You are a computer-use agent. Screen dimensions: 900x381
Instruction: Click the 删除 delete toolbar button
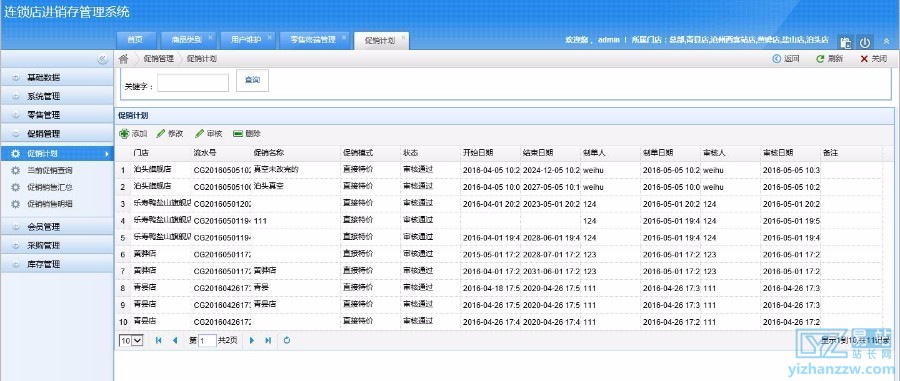click(247, 134)
